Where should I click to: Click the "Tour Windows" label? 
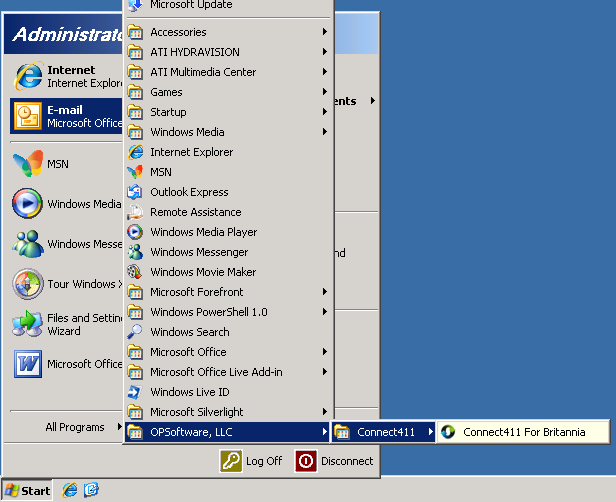84,284
